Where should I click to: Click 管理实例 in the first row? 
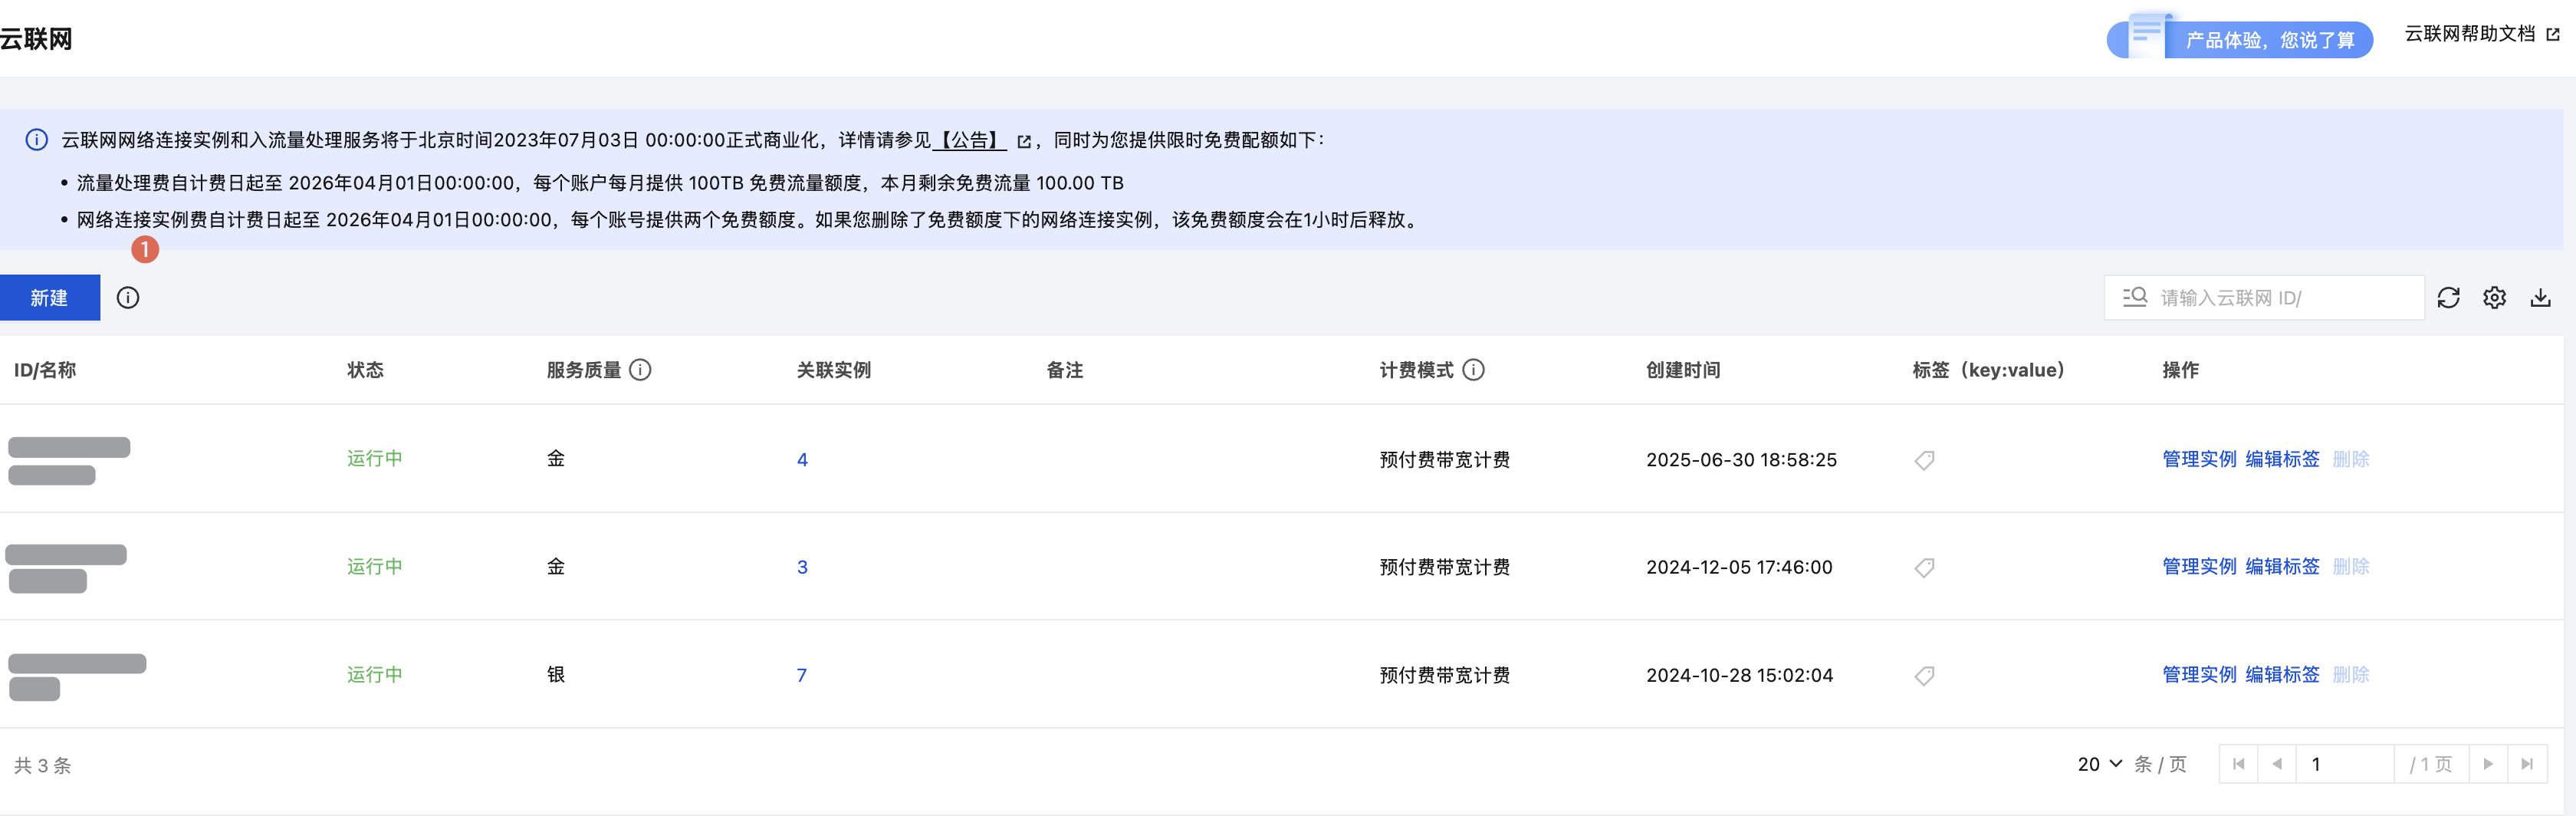click(2199, 459)
